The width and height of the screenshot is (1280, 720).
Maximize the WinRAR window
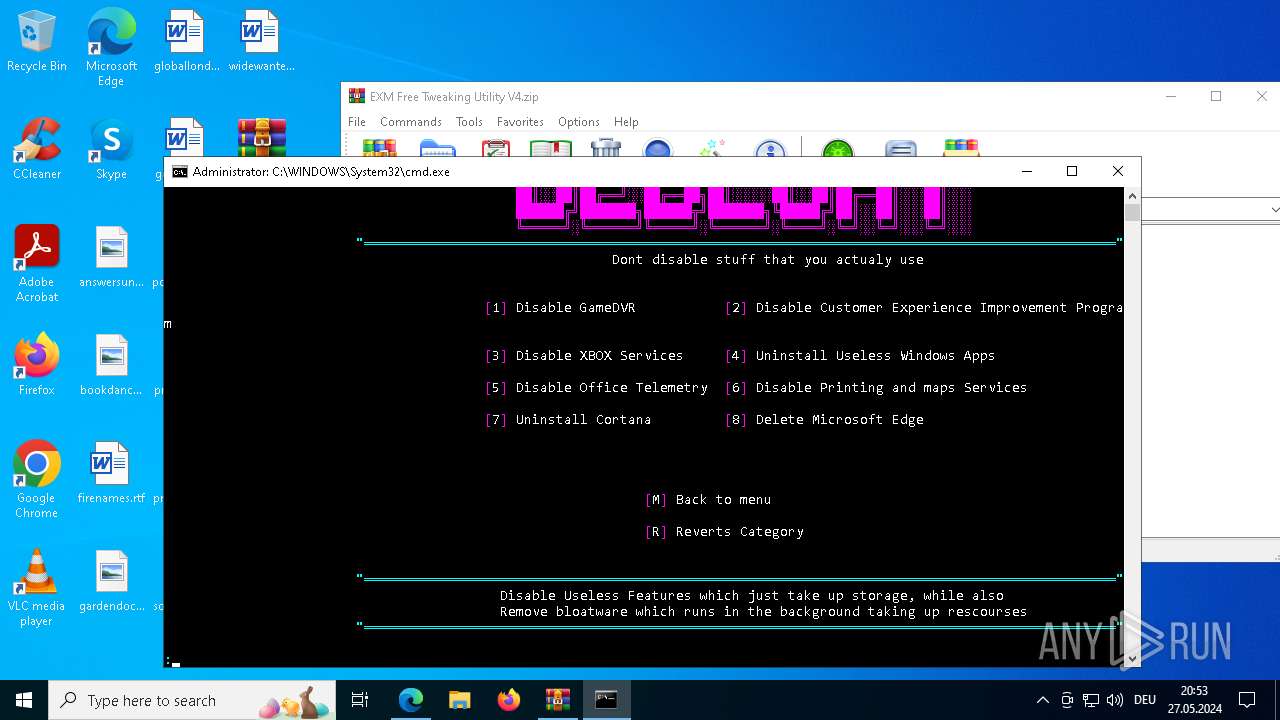1216,97
